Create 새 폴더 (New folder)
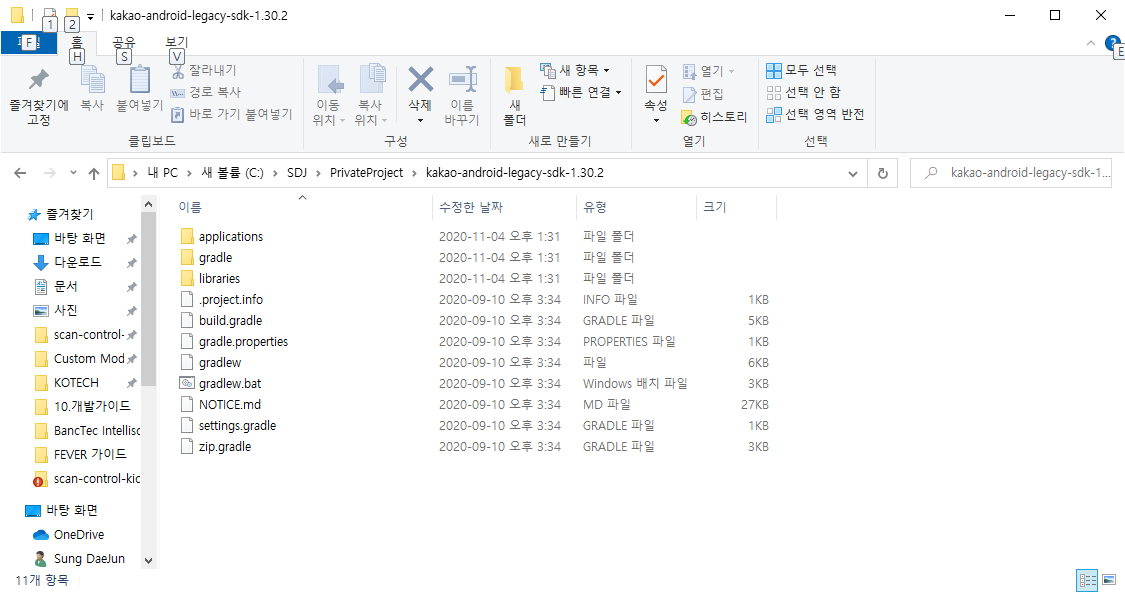1125x593 pixels. [x=514, y=96]
